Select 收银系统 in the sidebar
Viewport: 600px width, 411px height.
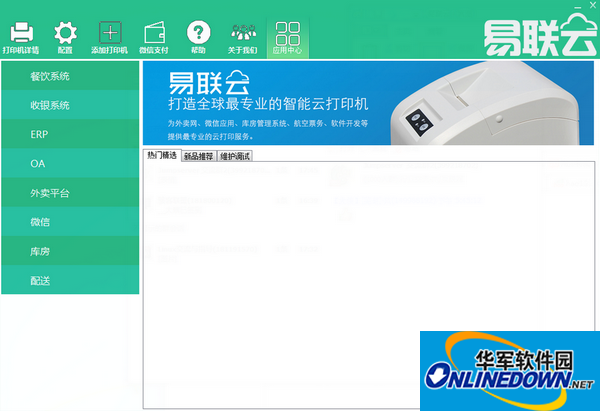click(x=70, y=105)
